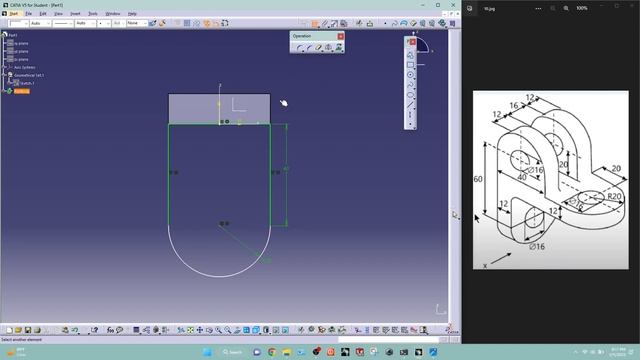Click the Formula f(x) icon
Viewport: 640px width, 360px height.
110,330
